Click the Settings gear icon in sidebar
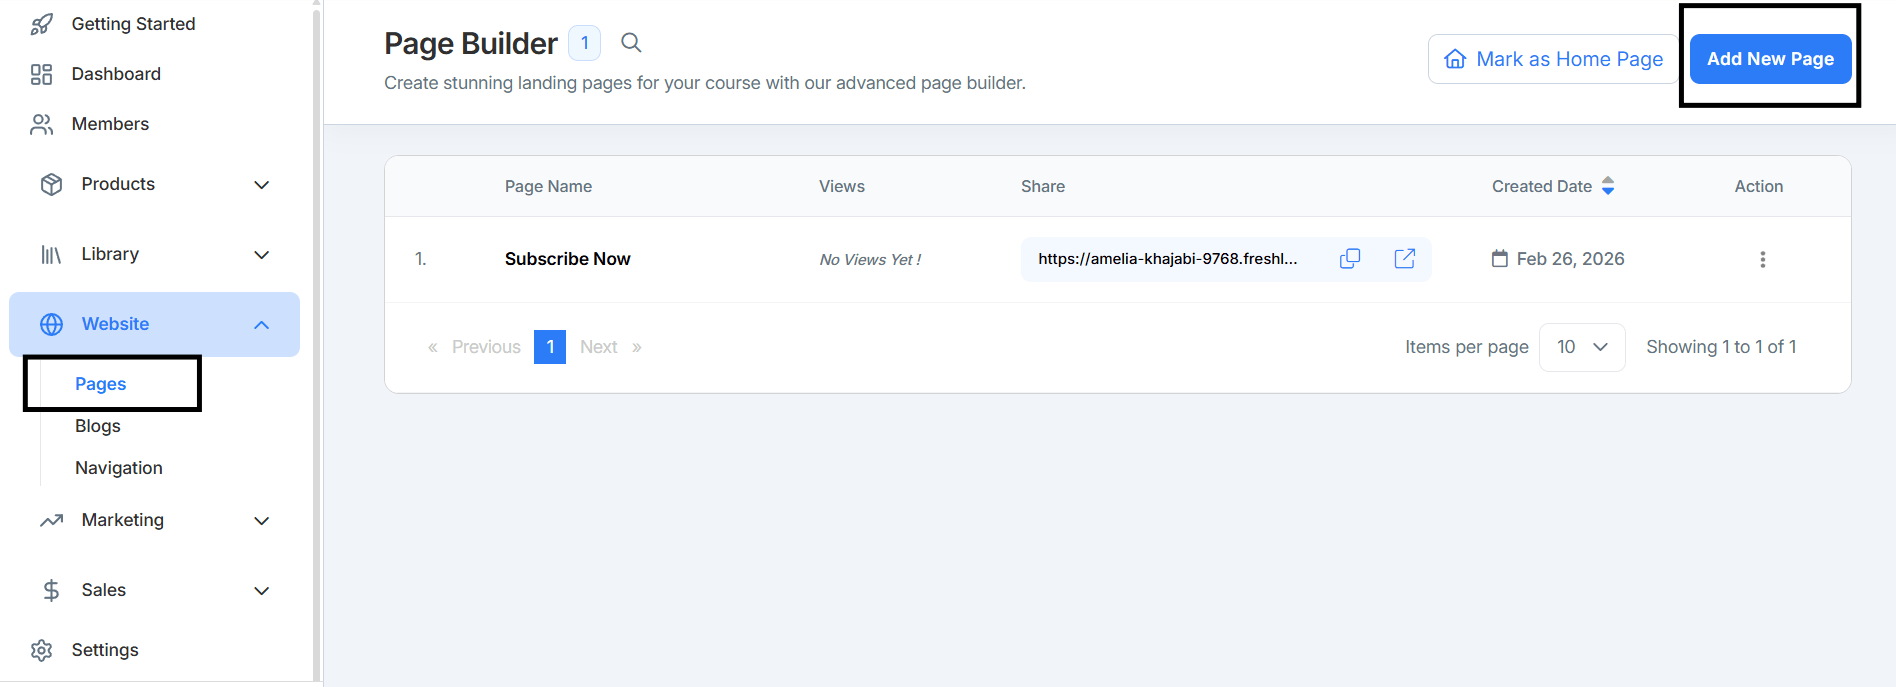 click(x=42, y=650)
